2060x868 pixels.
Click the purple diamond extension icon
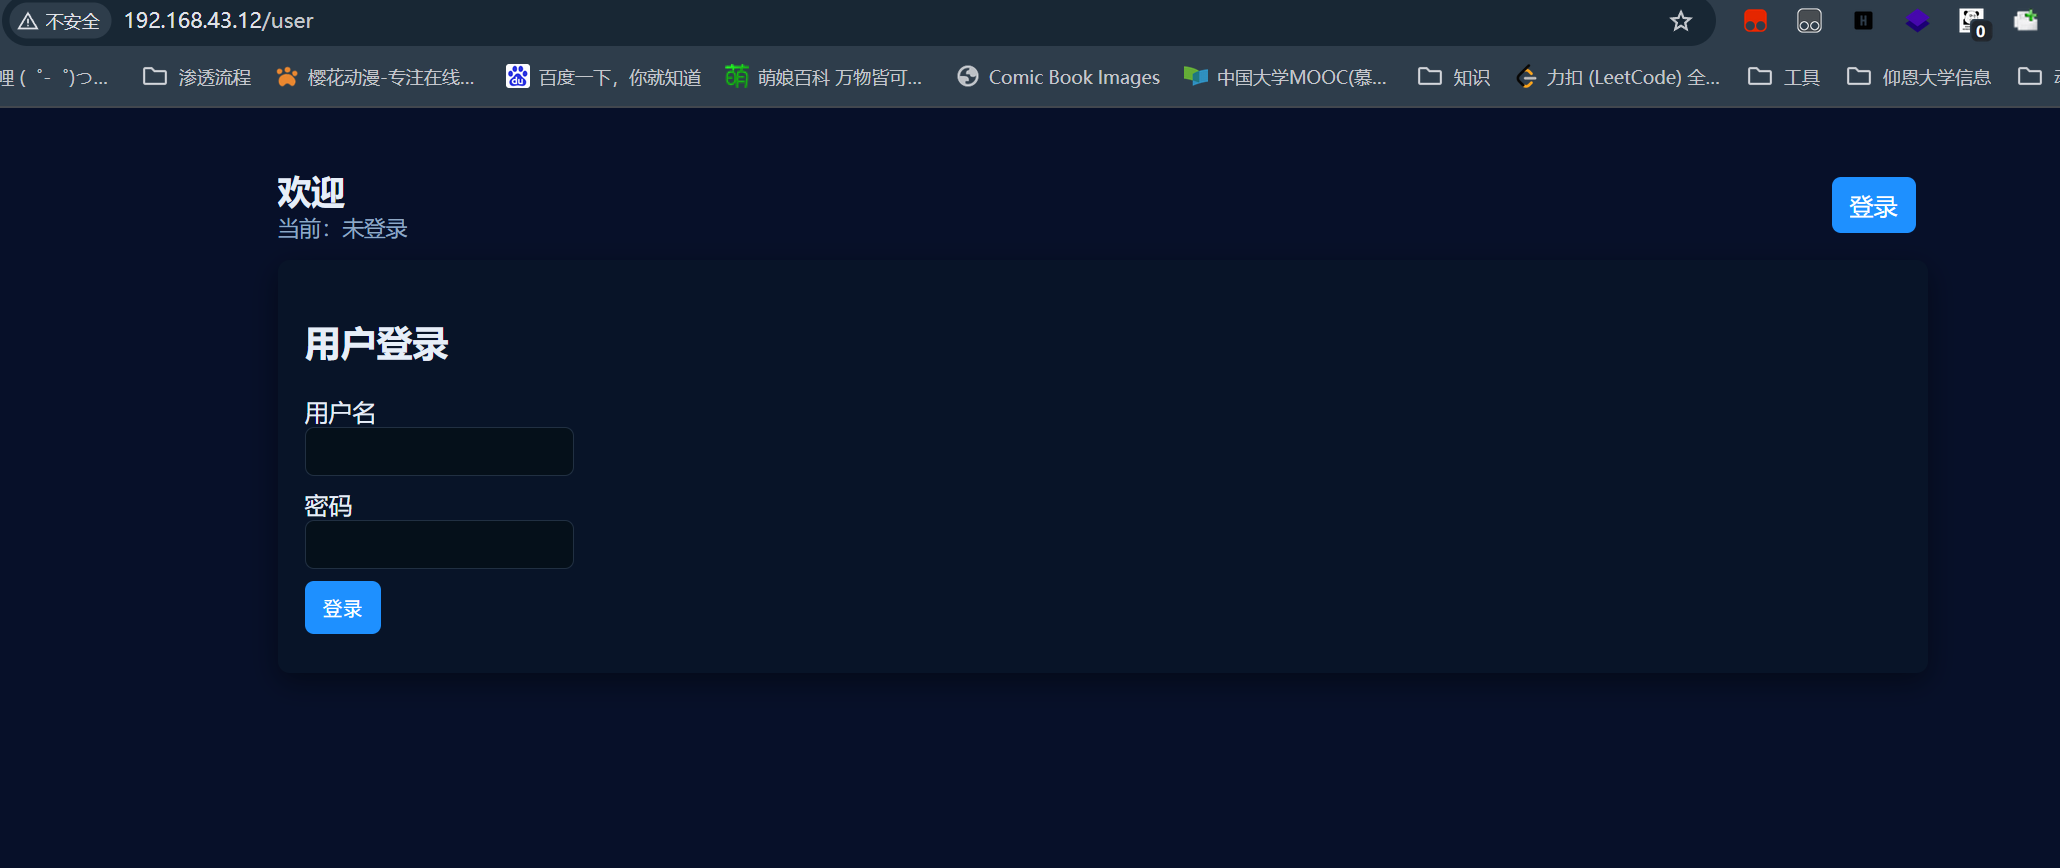[1917, 21]
